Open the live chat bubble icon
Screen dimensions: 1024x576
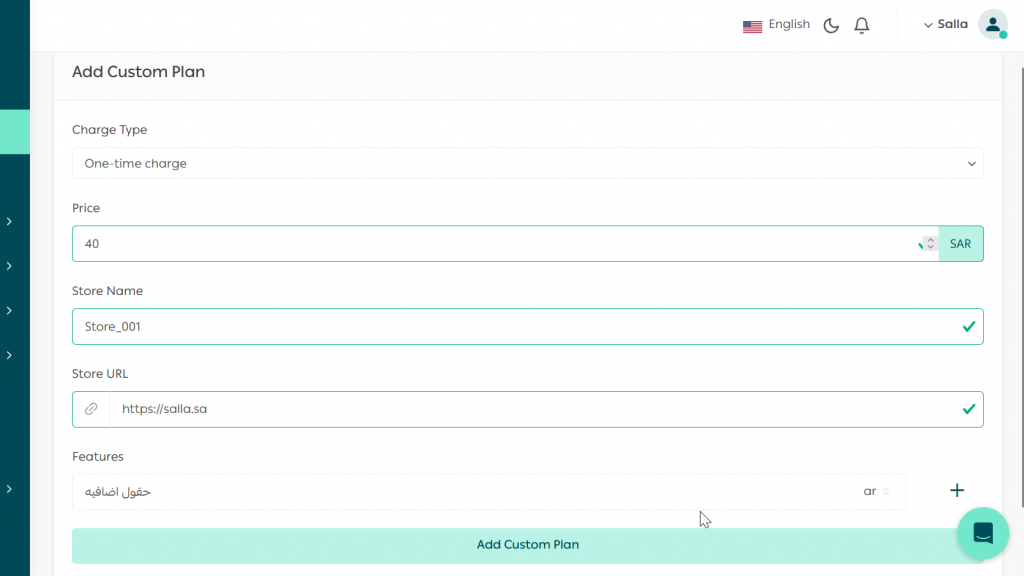click(982, 533)
